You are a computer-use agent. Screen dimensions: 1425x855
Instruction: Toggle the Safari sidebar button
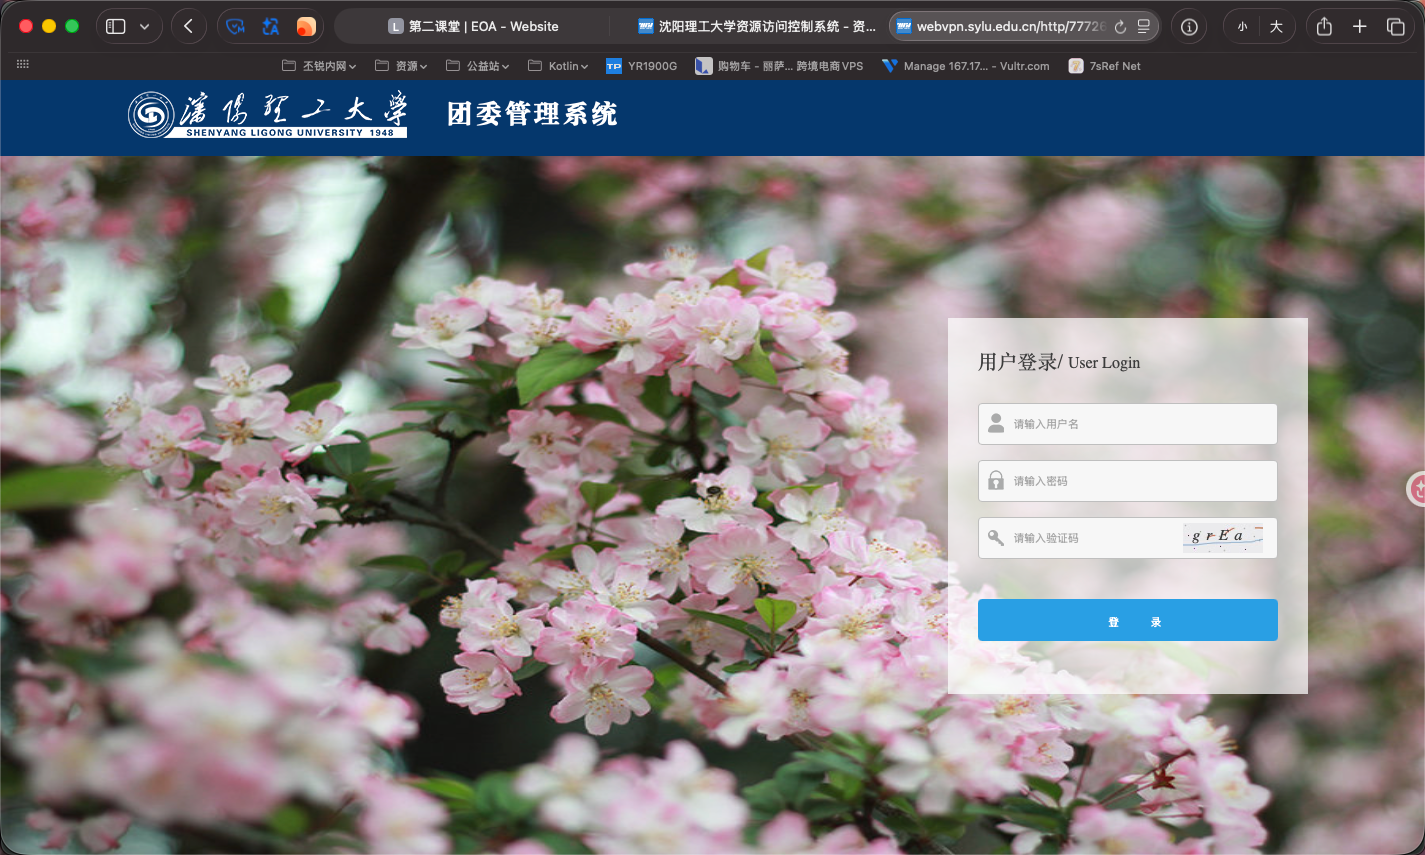tap(116, 27)
